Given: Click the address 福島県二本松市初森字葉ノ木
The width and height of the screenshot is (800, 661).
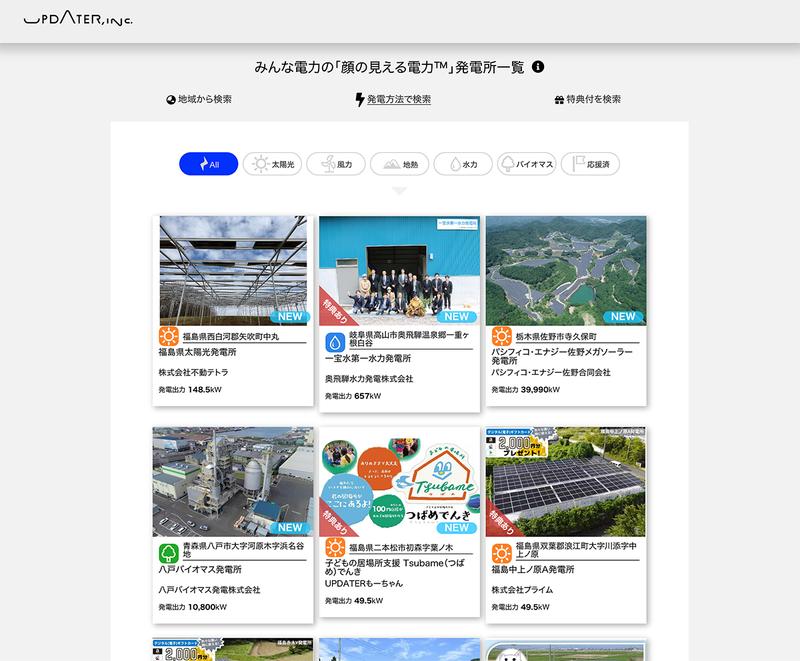Looking at the screenshot, I should point(401,548).
